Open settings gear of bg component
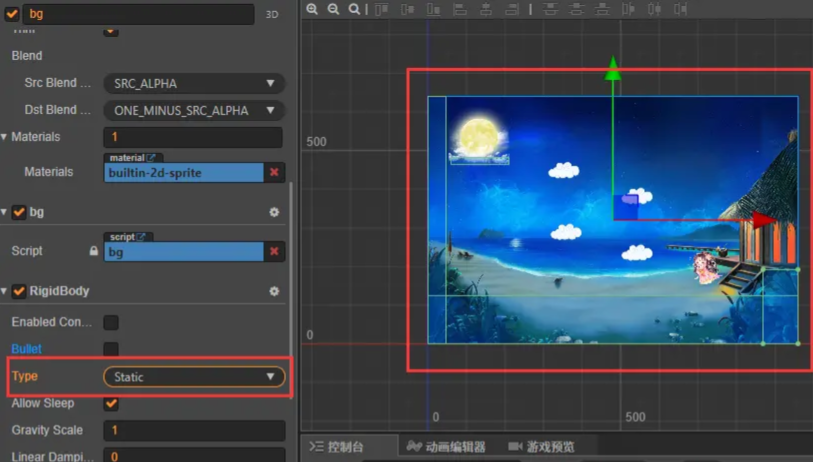Image resolution: width=813 pixels, height=462 pixels. [274, 212]
